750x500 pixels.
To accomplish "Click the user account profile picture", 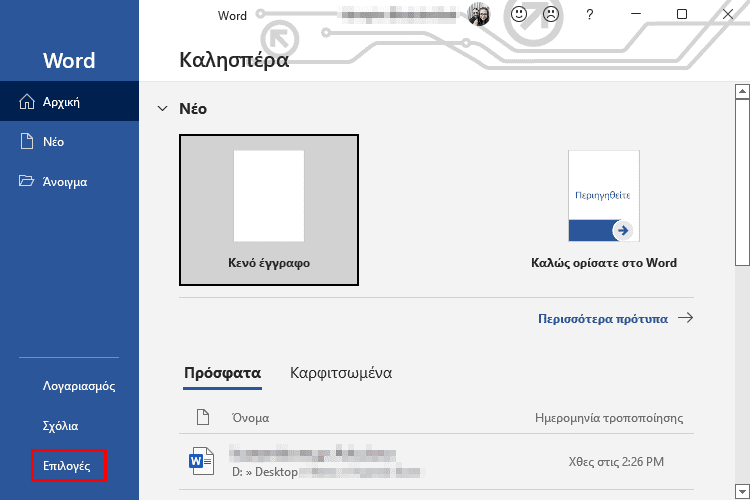I will point(479,14).
